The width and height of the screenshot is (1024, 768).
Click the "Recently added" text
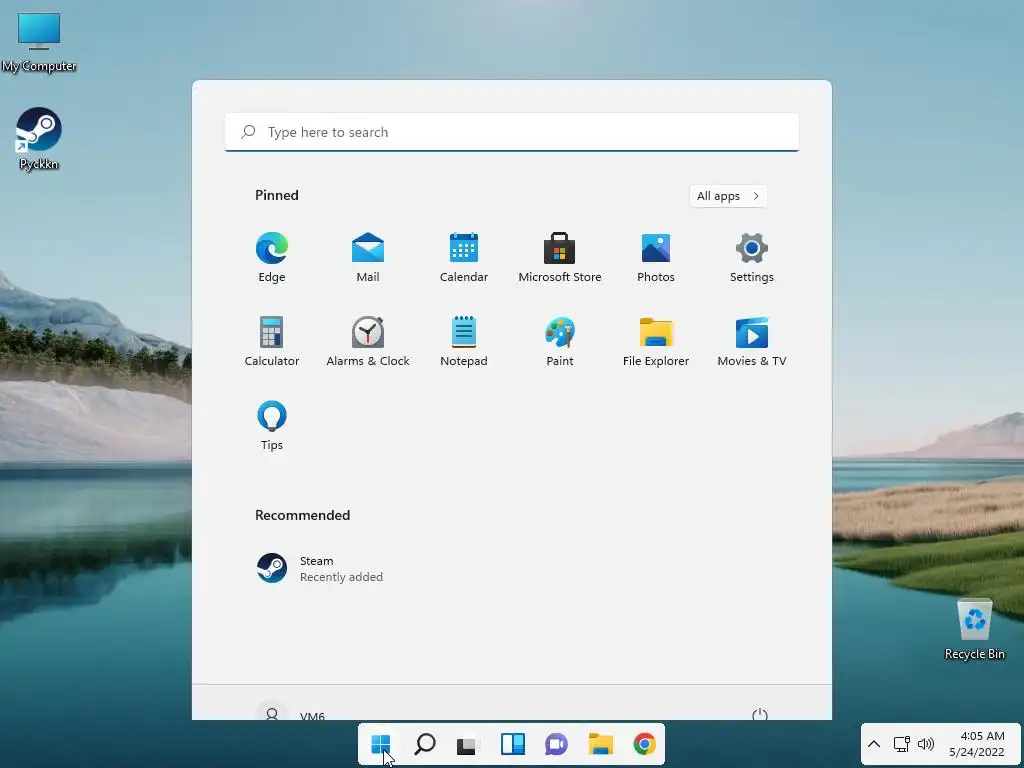pos(341,577)
